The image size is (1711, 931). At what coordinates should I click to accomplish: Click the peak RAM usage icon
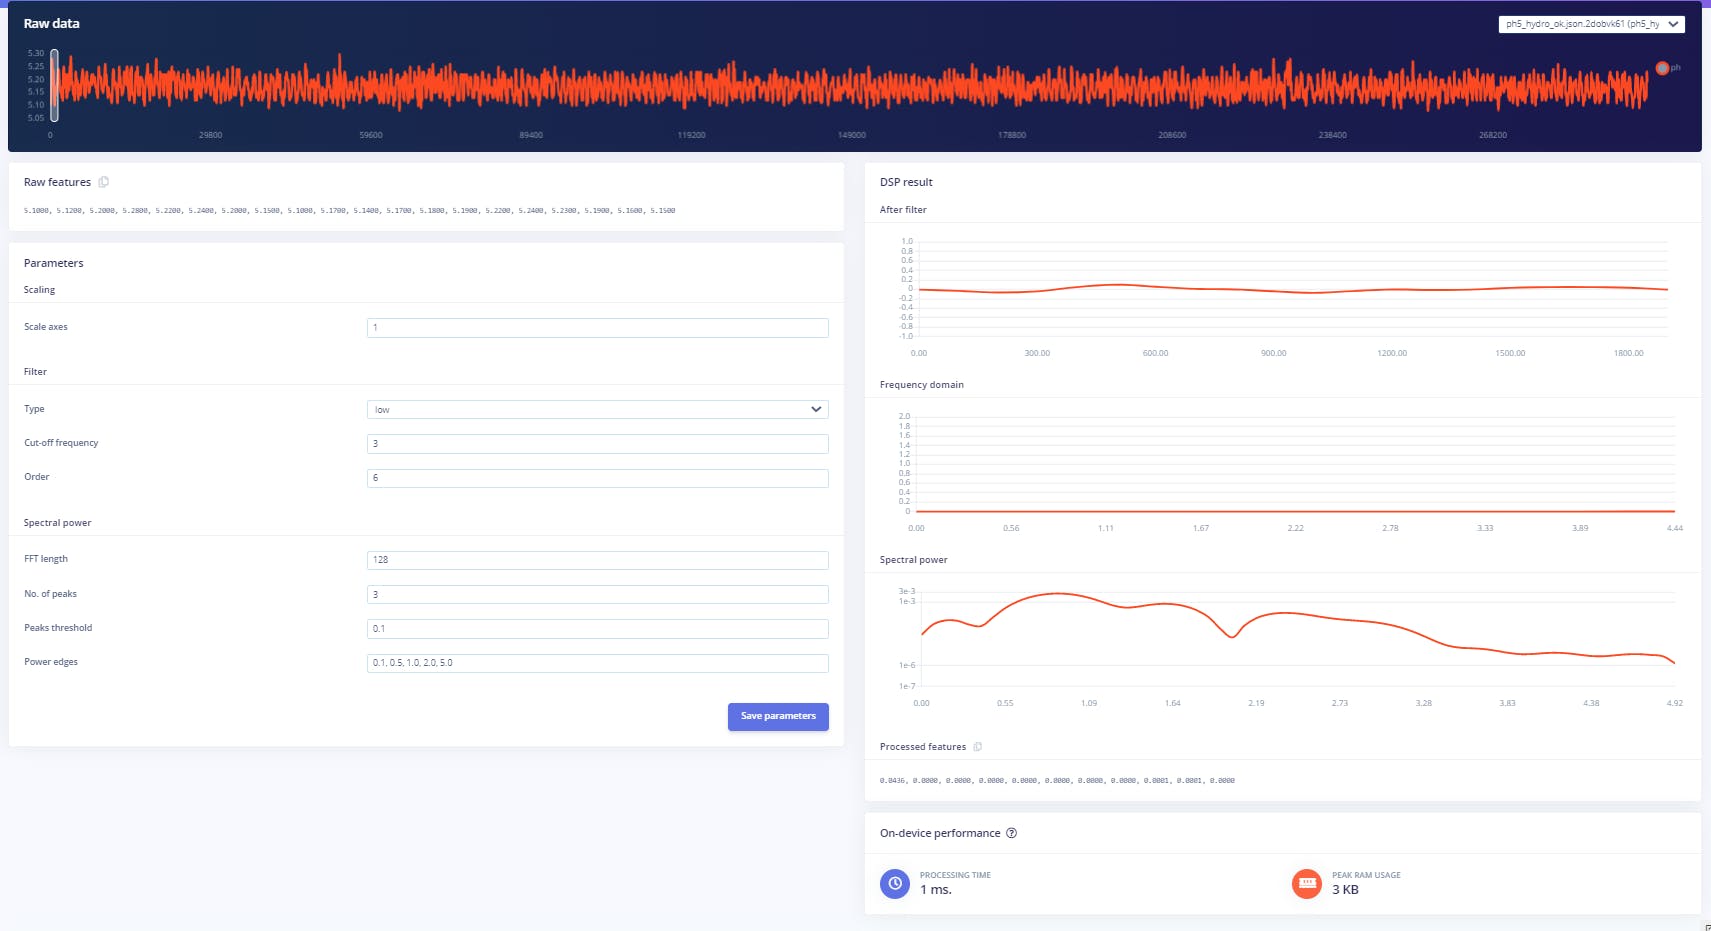tap(1307, 883)
